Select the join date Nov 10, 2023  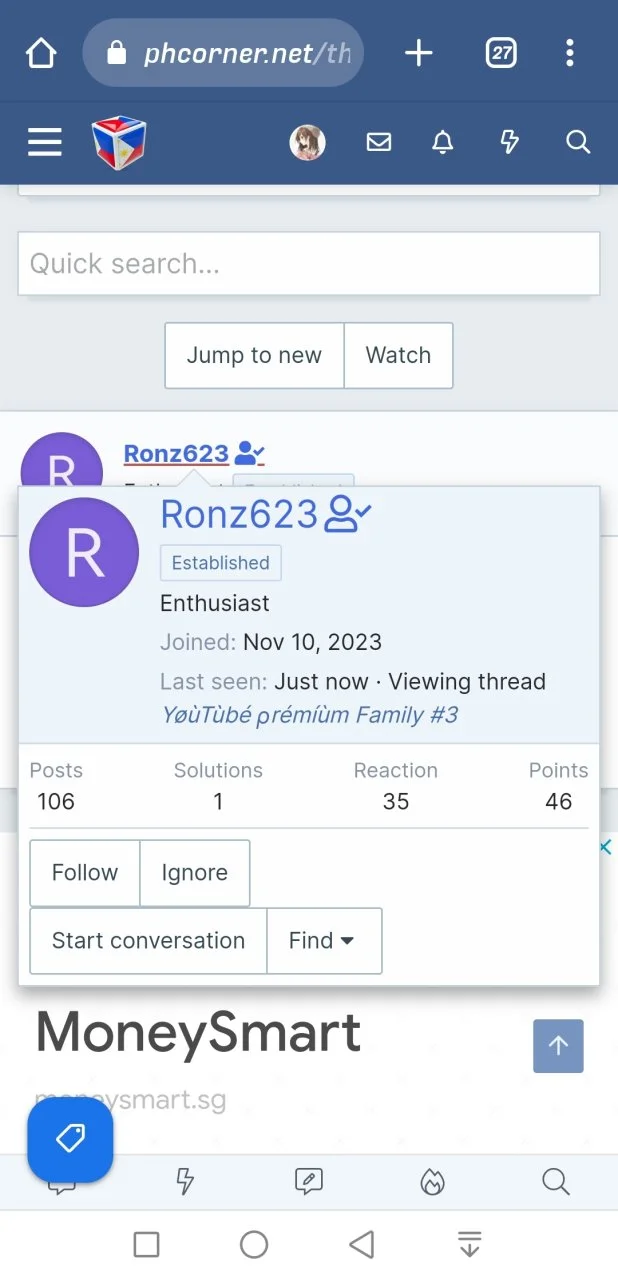(x=312, y=642)
